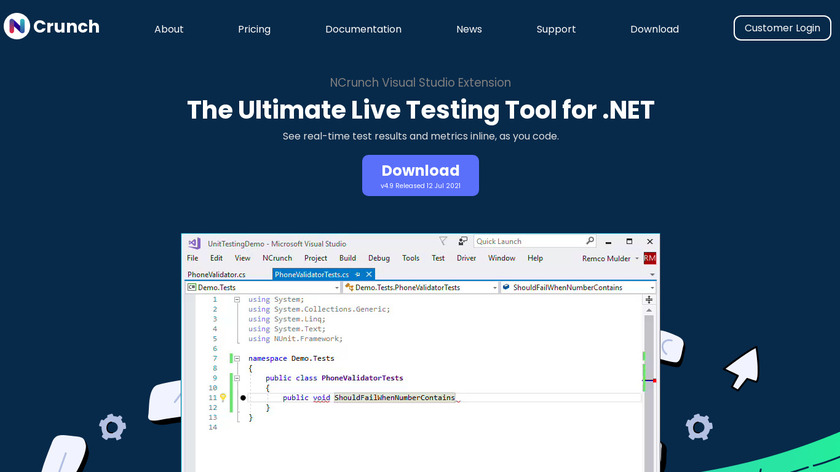The width and height of the screenshot is (840, 472).
Task: Click Download in the navigation bar
Action: click(654, 29)
